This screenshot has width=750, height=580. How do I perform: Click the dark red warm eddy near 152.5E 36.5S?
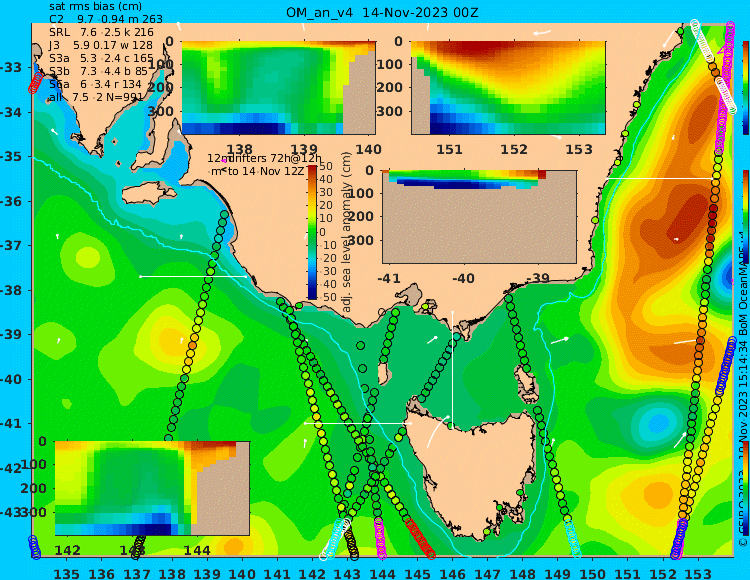689,220
